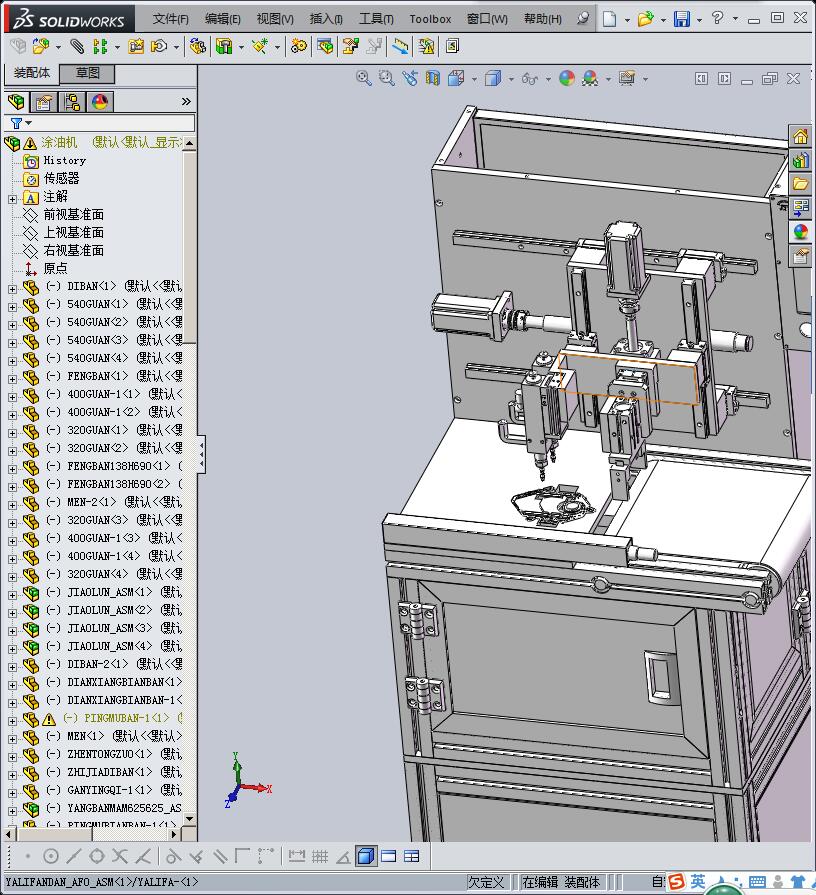Click the New document icon

click(609, 19)
